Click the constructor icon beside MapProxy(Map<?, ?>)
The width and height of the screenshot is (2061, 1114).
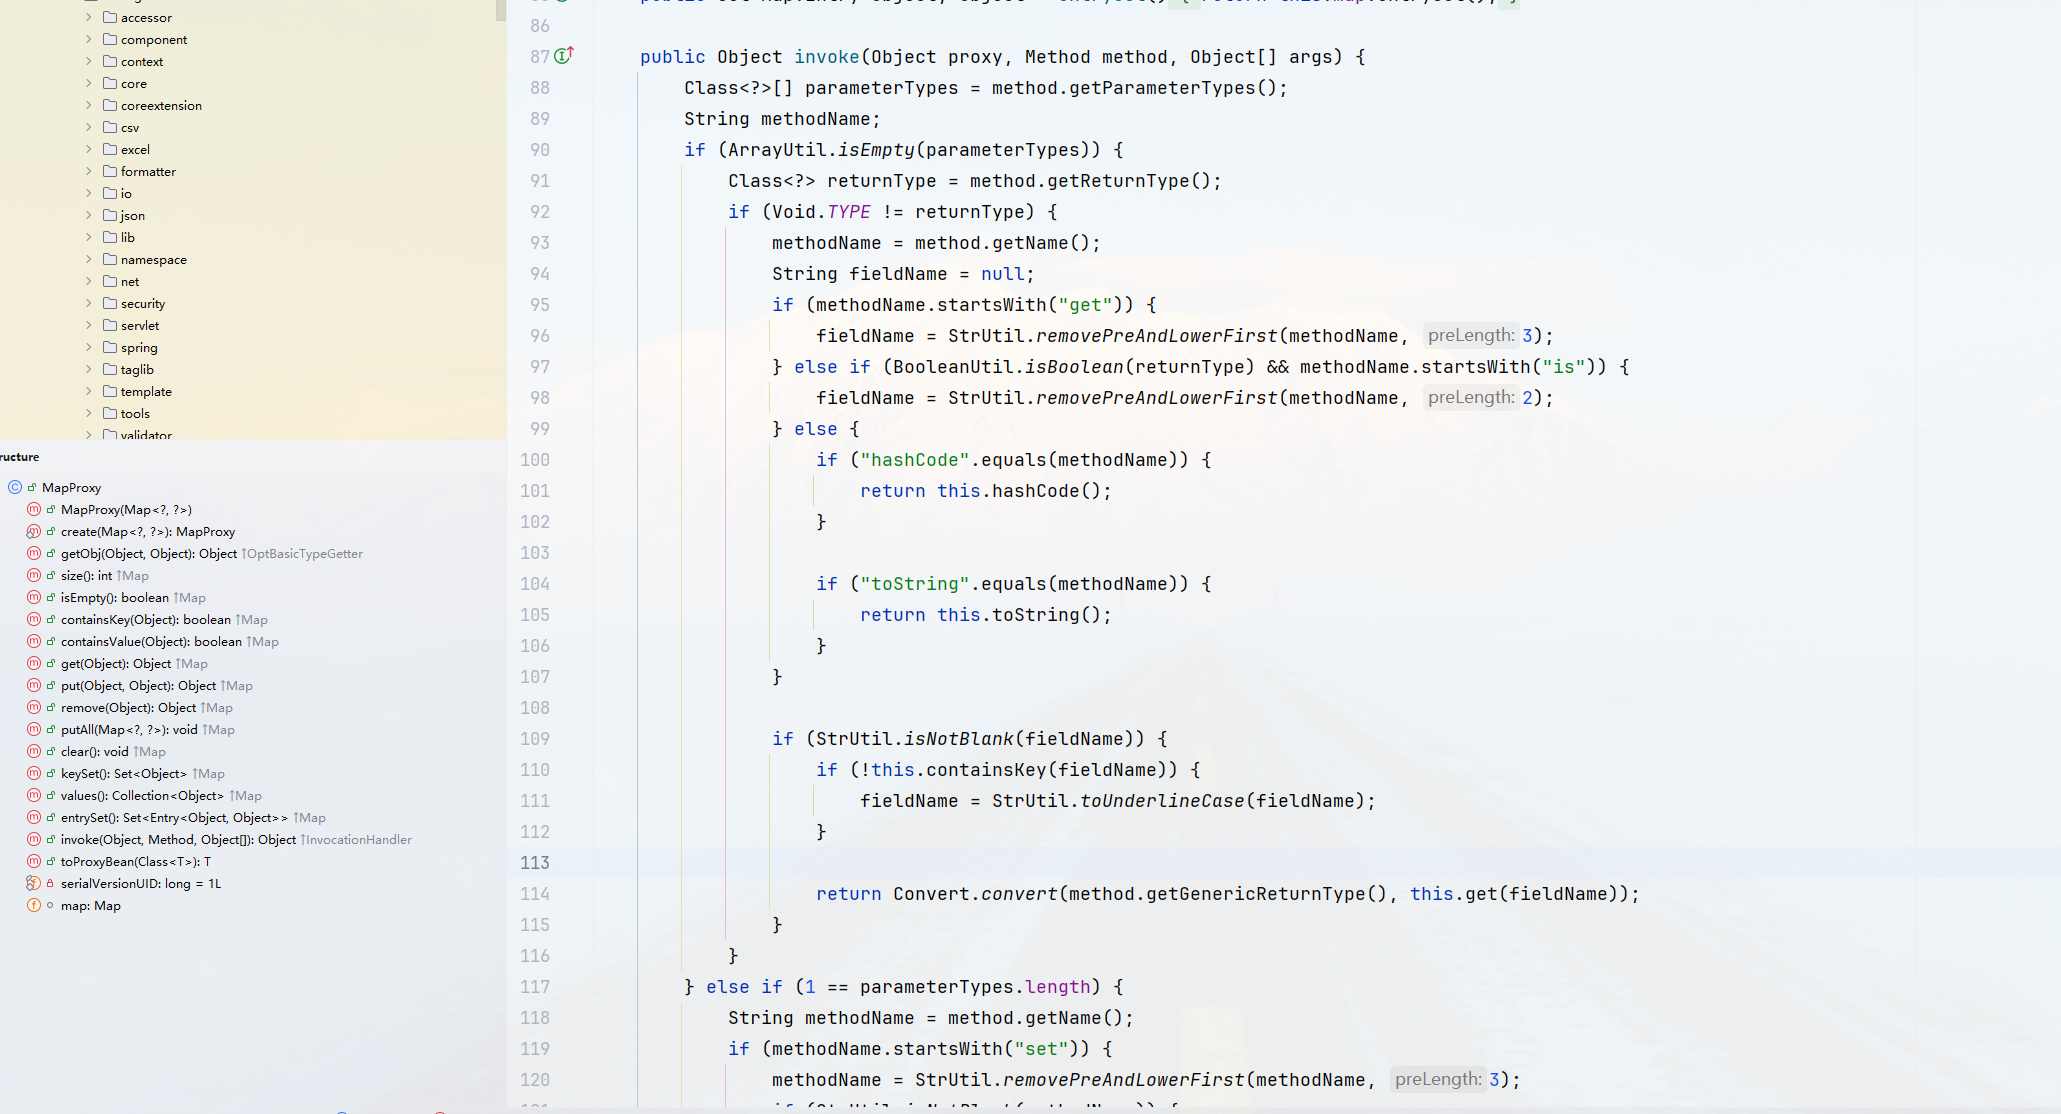(34, 509)
